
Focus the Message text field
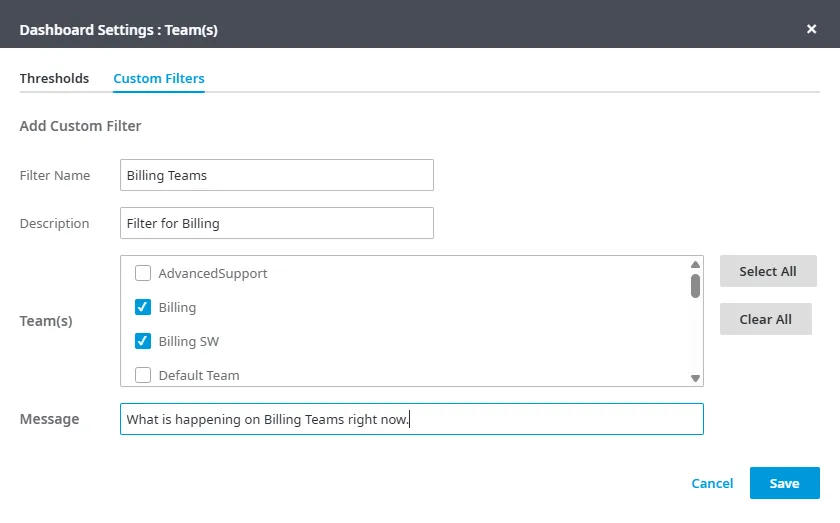coord(411,419)
